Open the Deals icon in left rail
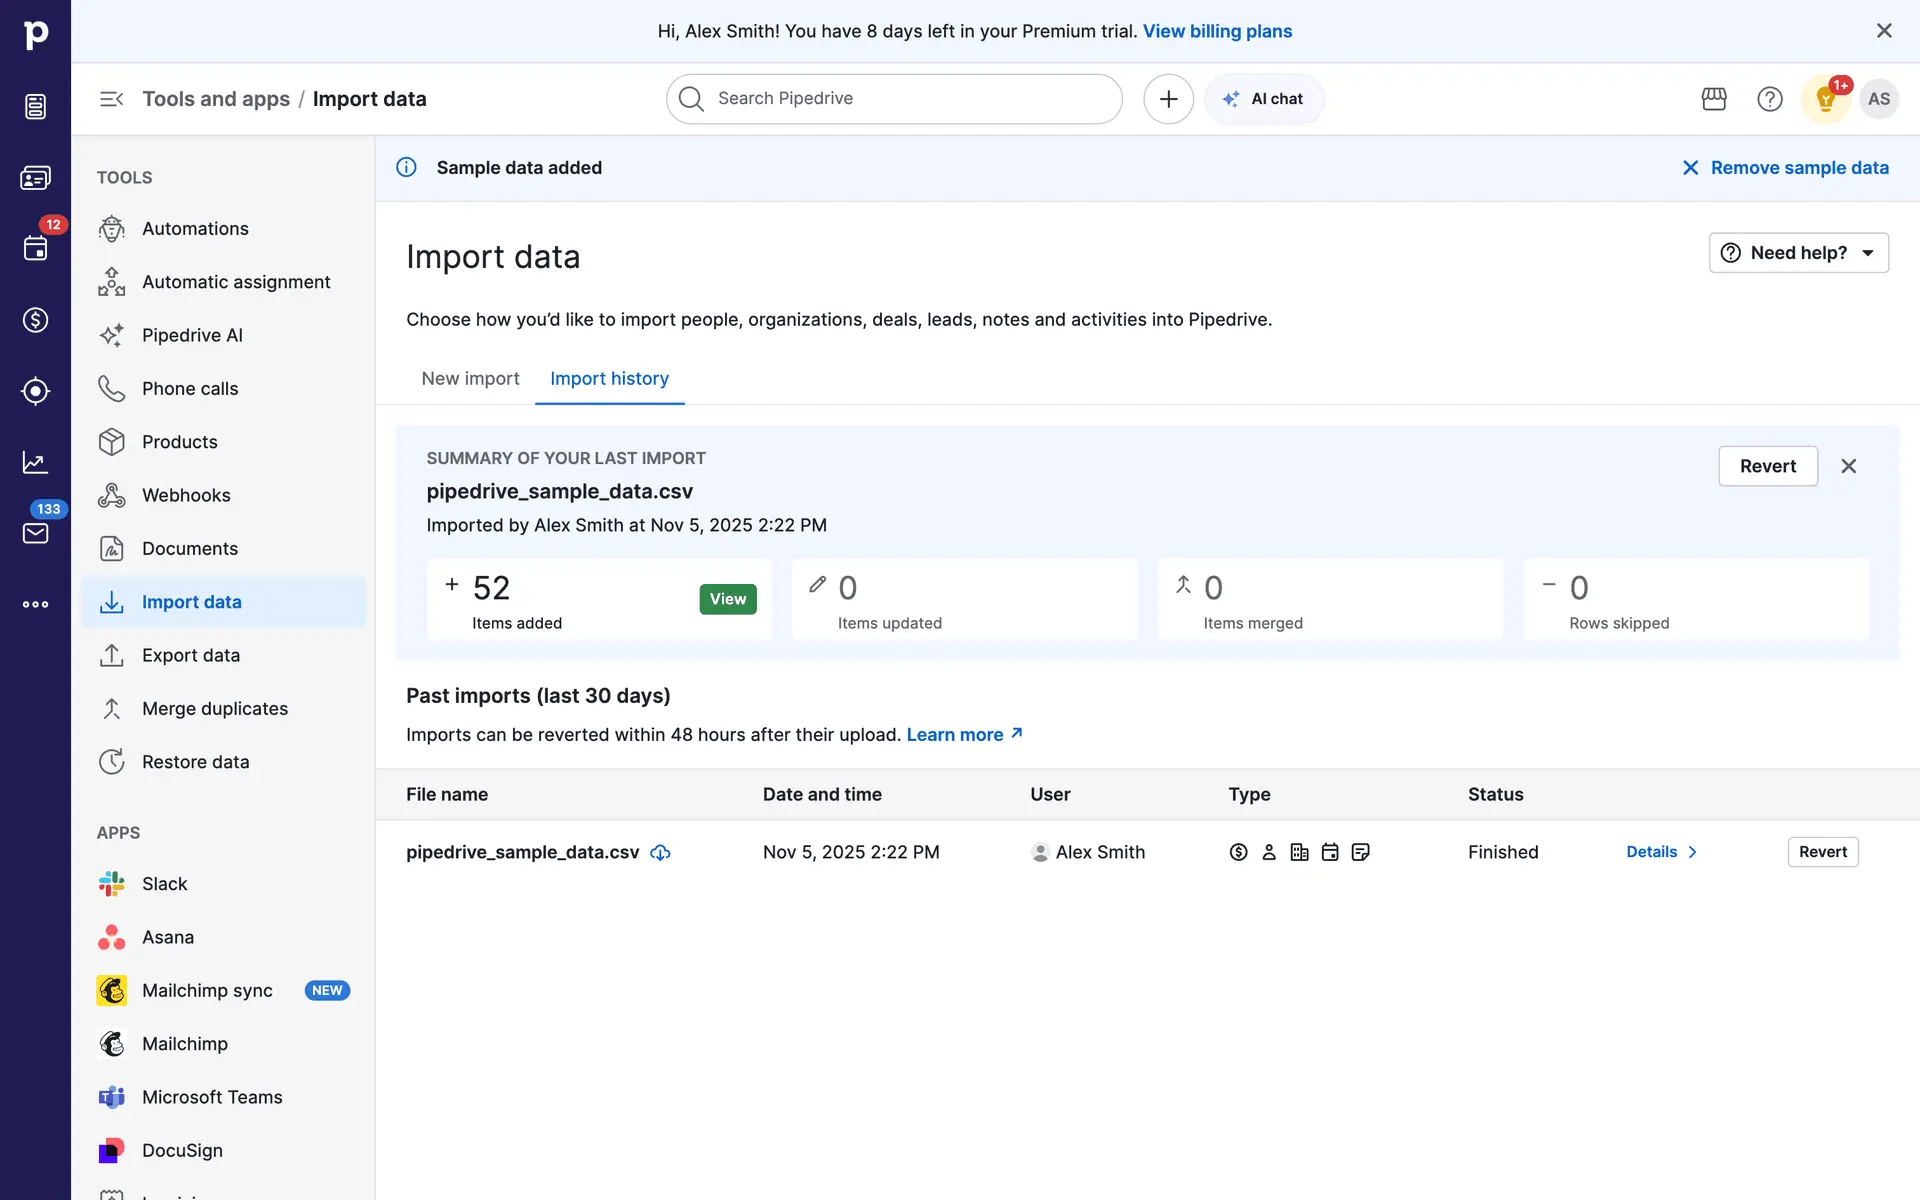 click(35, 320)
